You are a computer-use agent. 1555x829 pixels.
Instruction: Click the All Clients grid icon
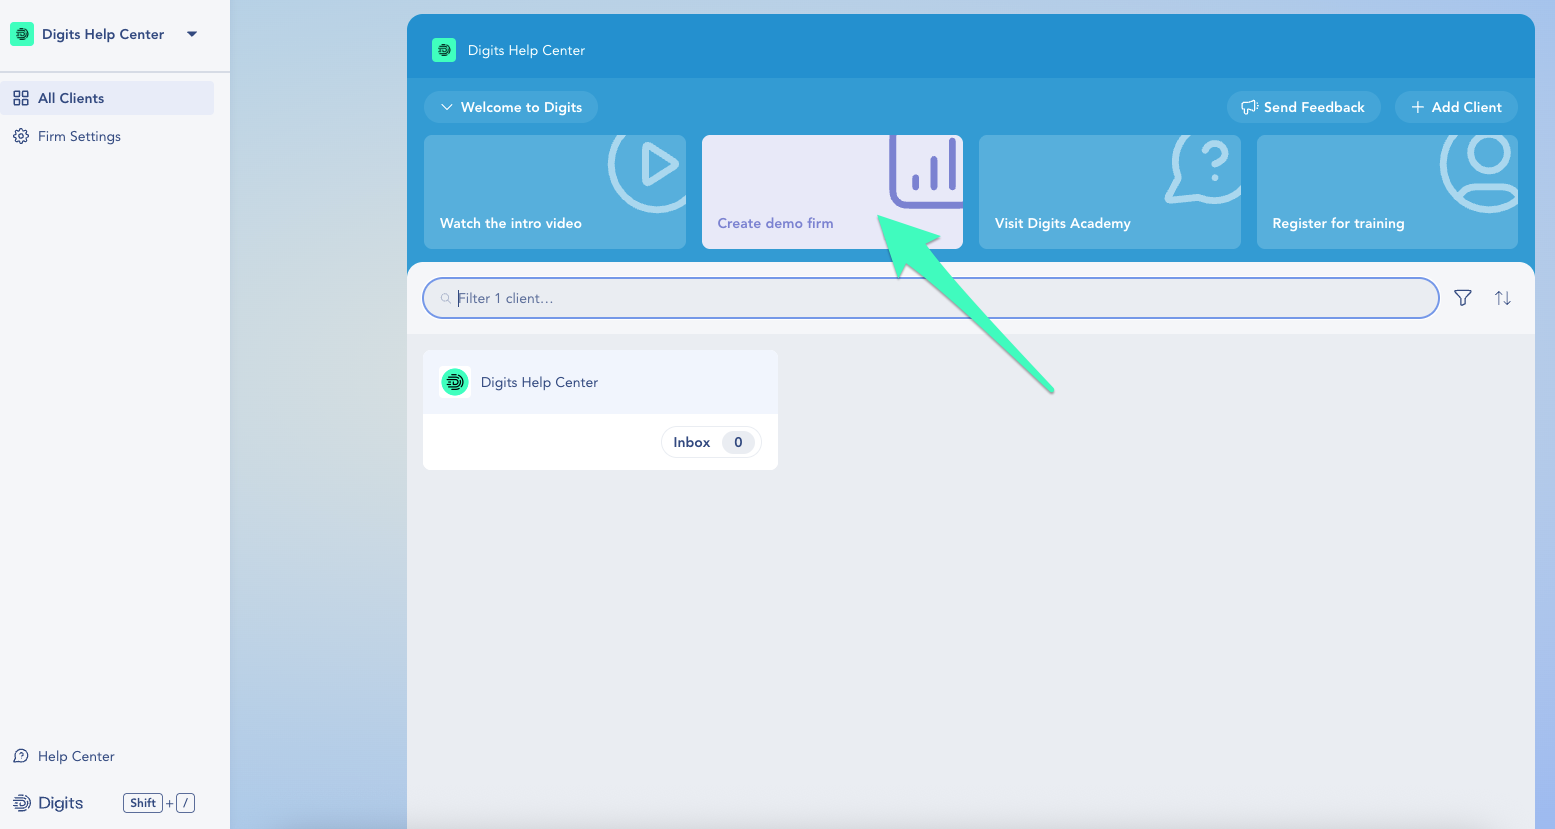coord(21,98)
